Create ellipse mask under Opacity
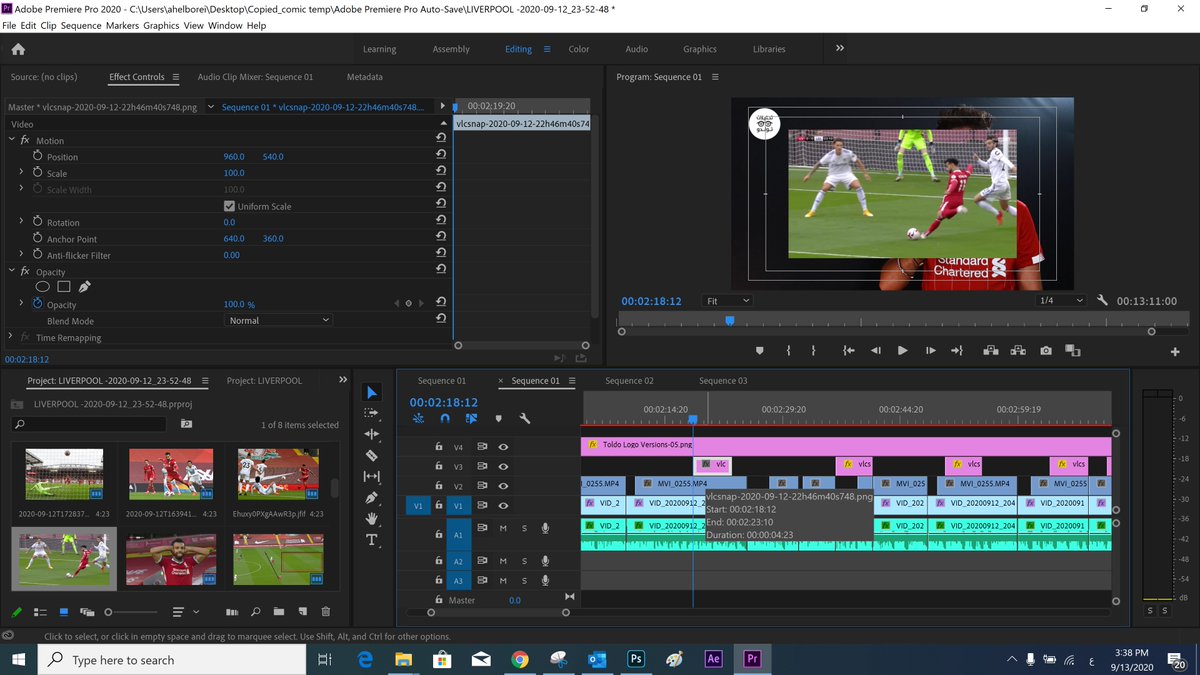The height and width of the screenshot is (675, 1200). tap(42, 287)
